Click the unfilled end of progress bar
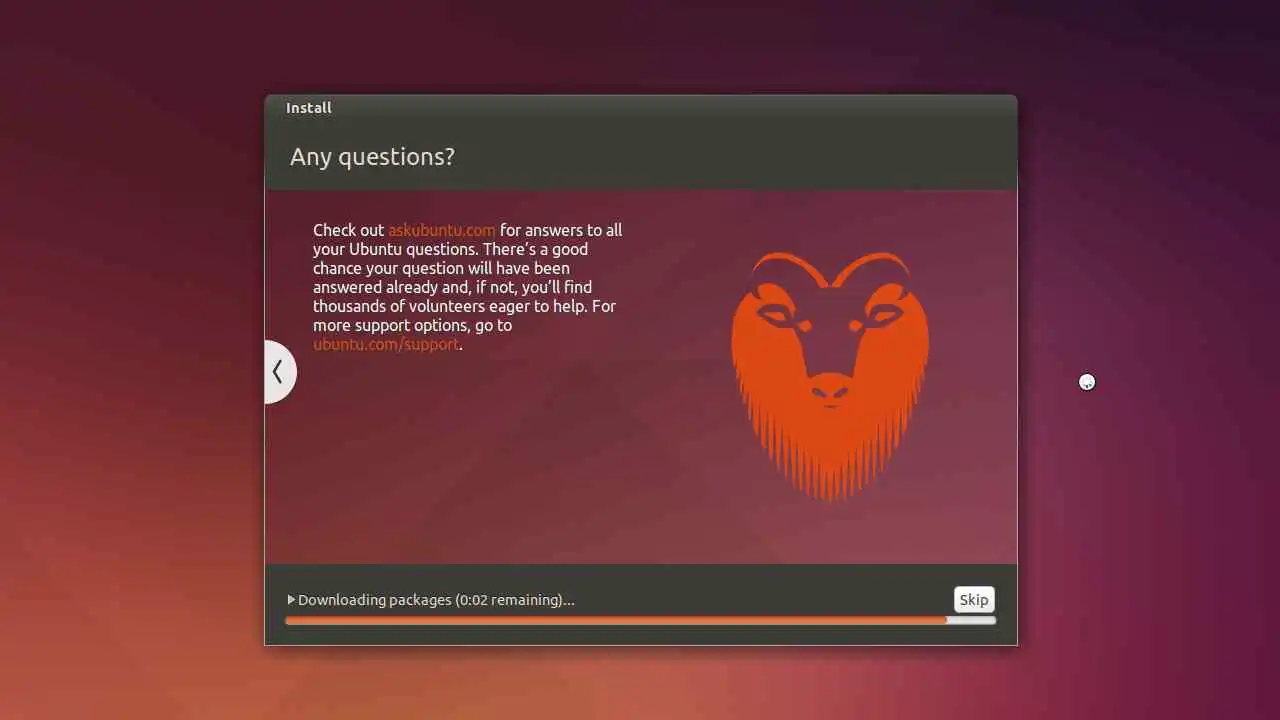Screen dimensions: 1280x720 pos(971,621)
